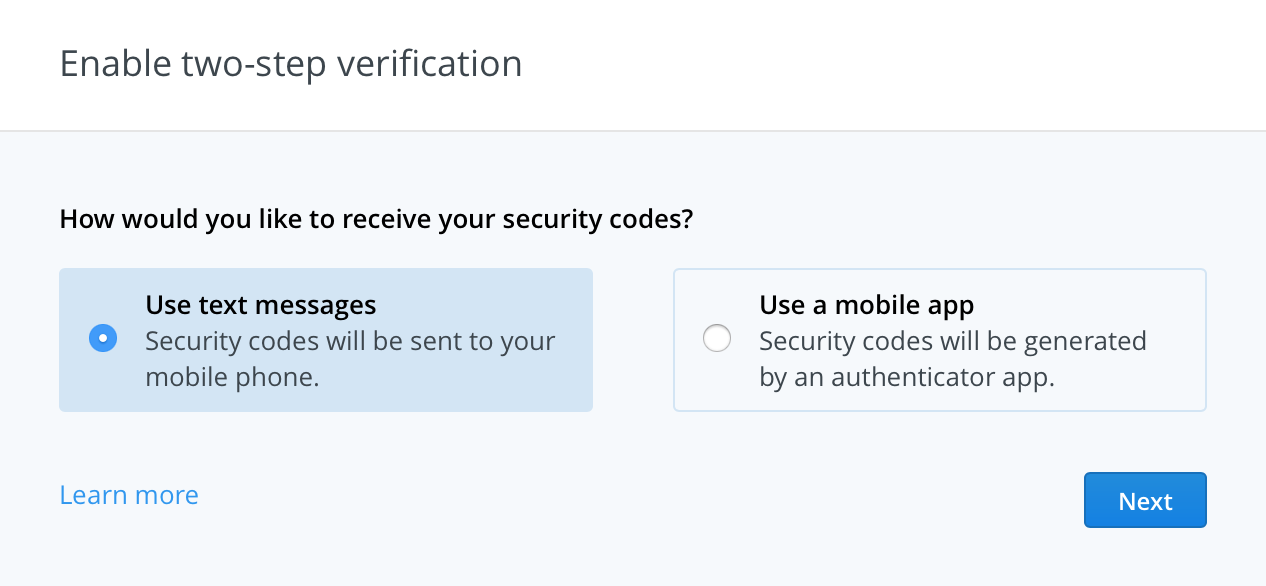Select the 'Use text messages' radio button
This screenshot has width=1266, height=586.
coord(103,338)
